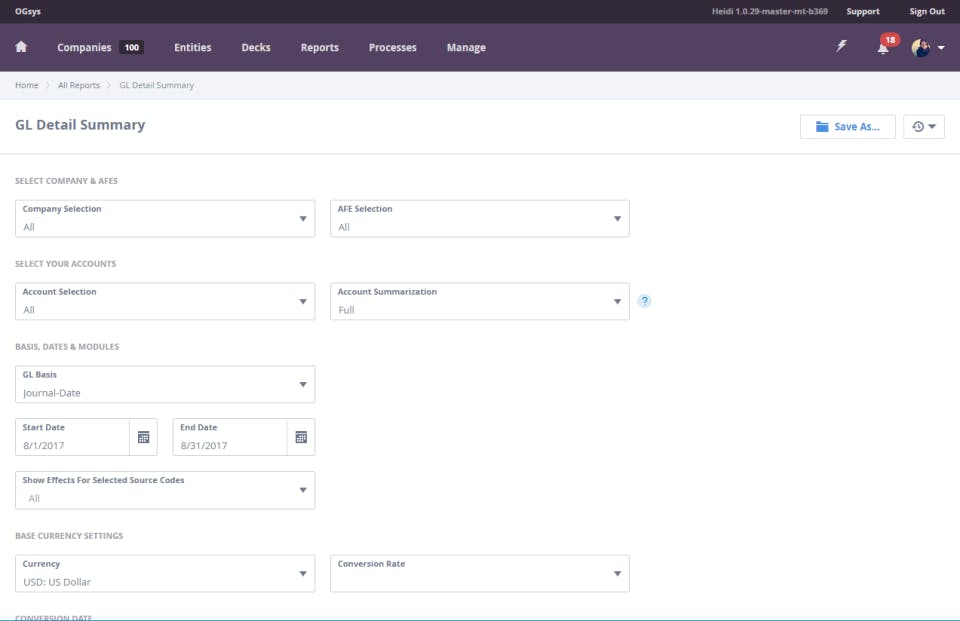Expand Company Selection dropdown

(x=165, y=219)
